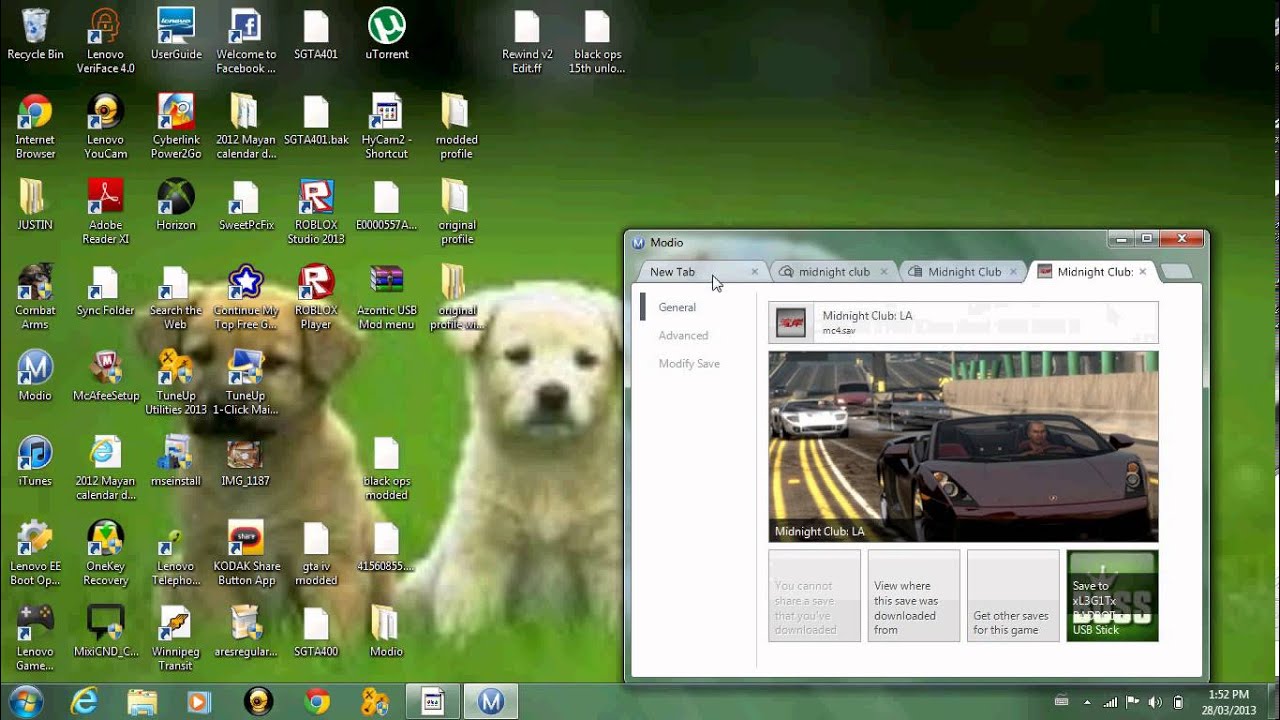
Task: Switch to midnight club search tab
Action: pos(834,272)
